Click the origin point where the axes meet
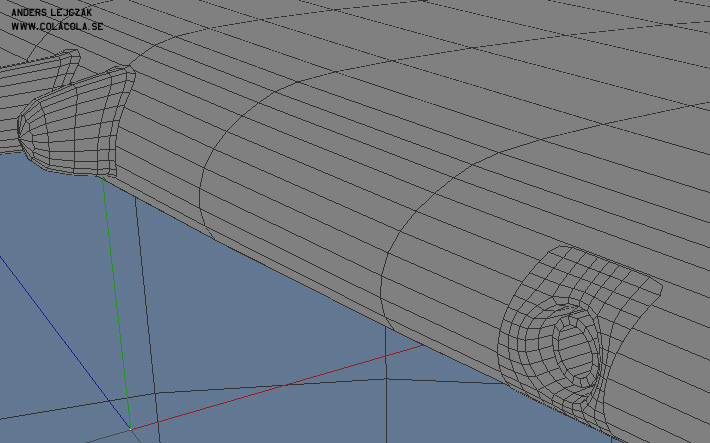The width and height of the screenshot is (710, 443). (x=130, y=429)
